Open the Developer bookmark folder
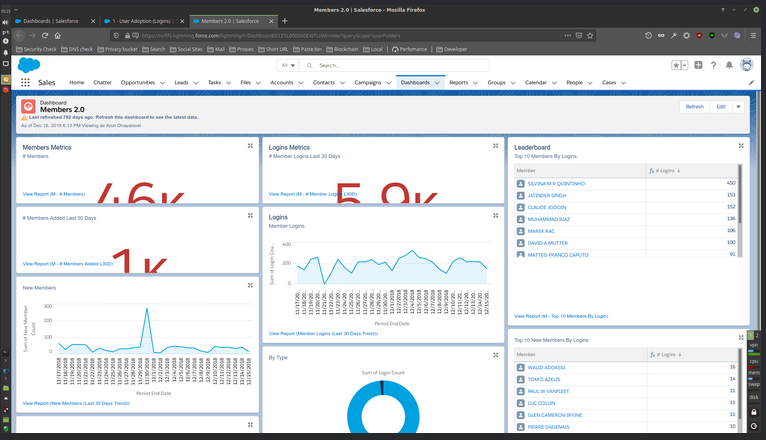 451,49
